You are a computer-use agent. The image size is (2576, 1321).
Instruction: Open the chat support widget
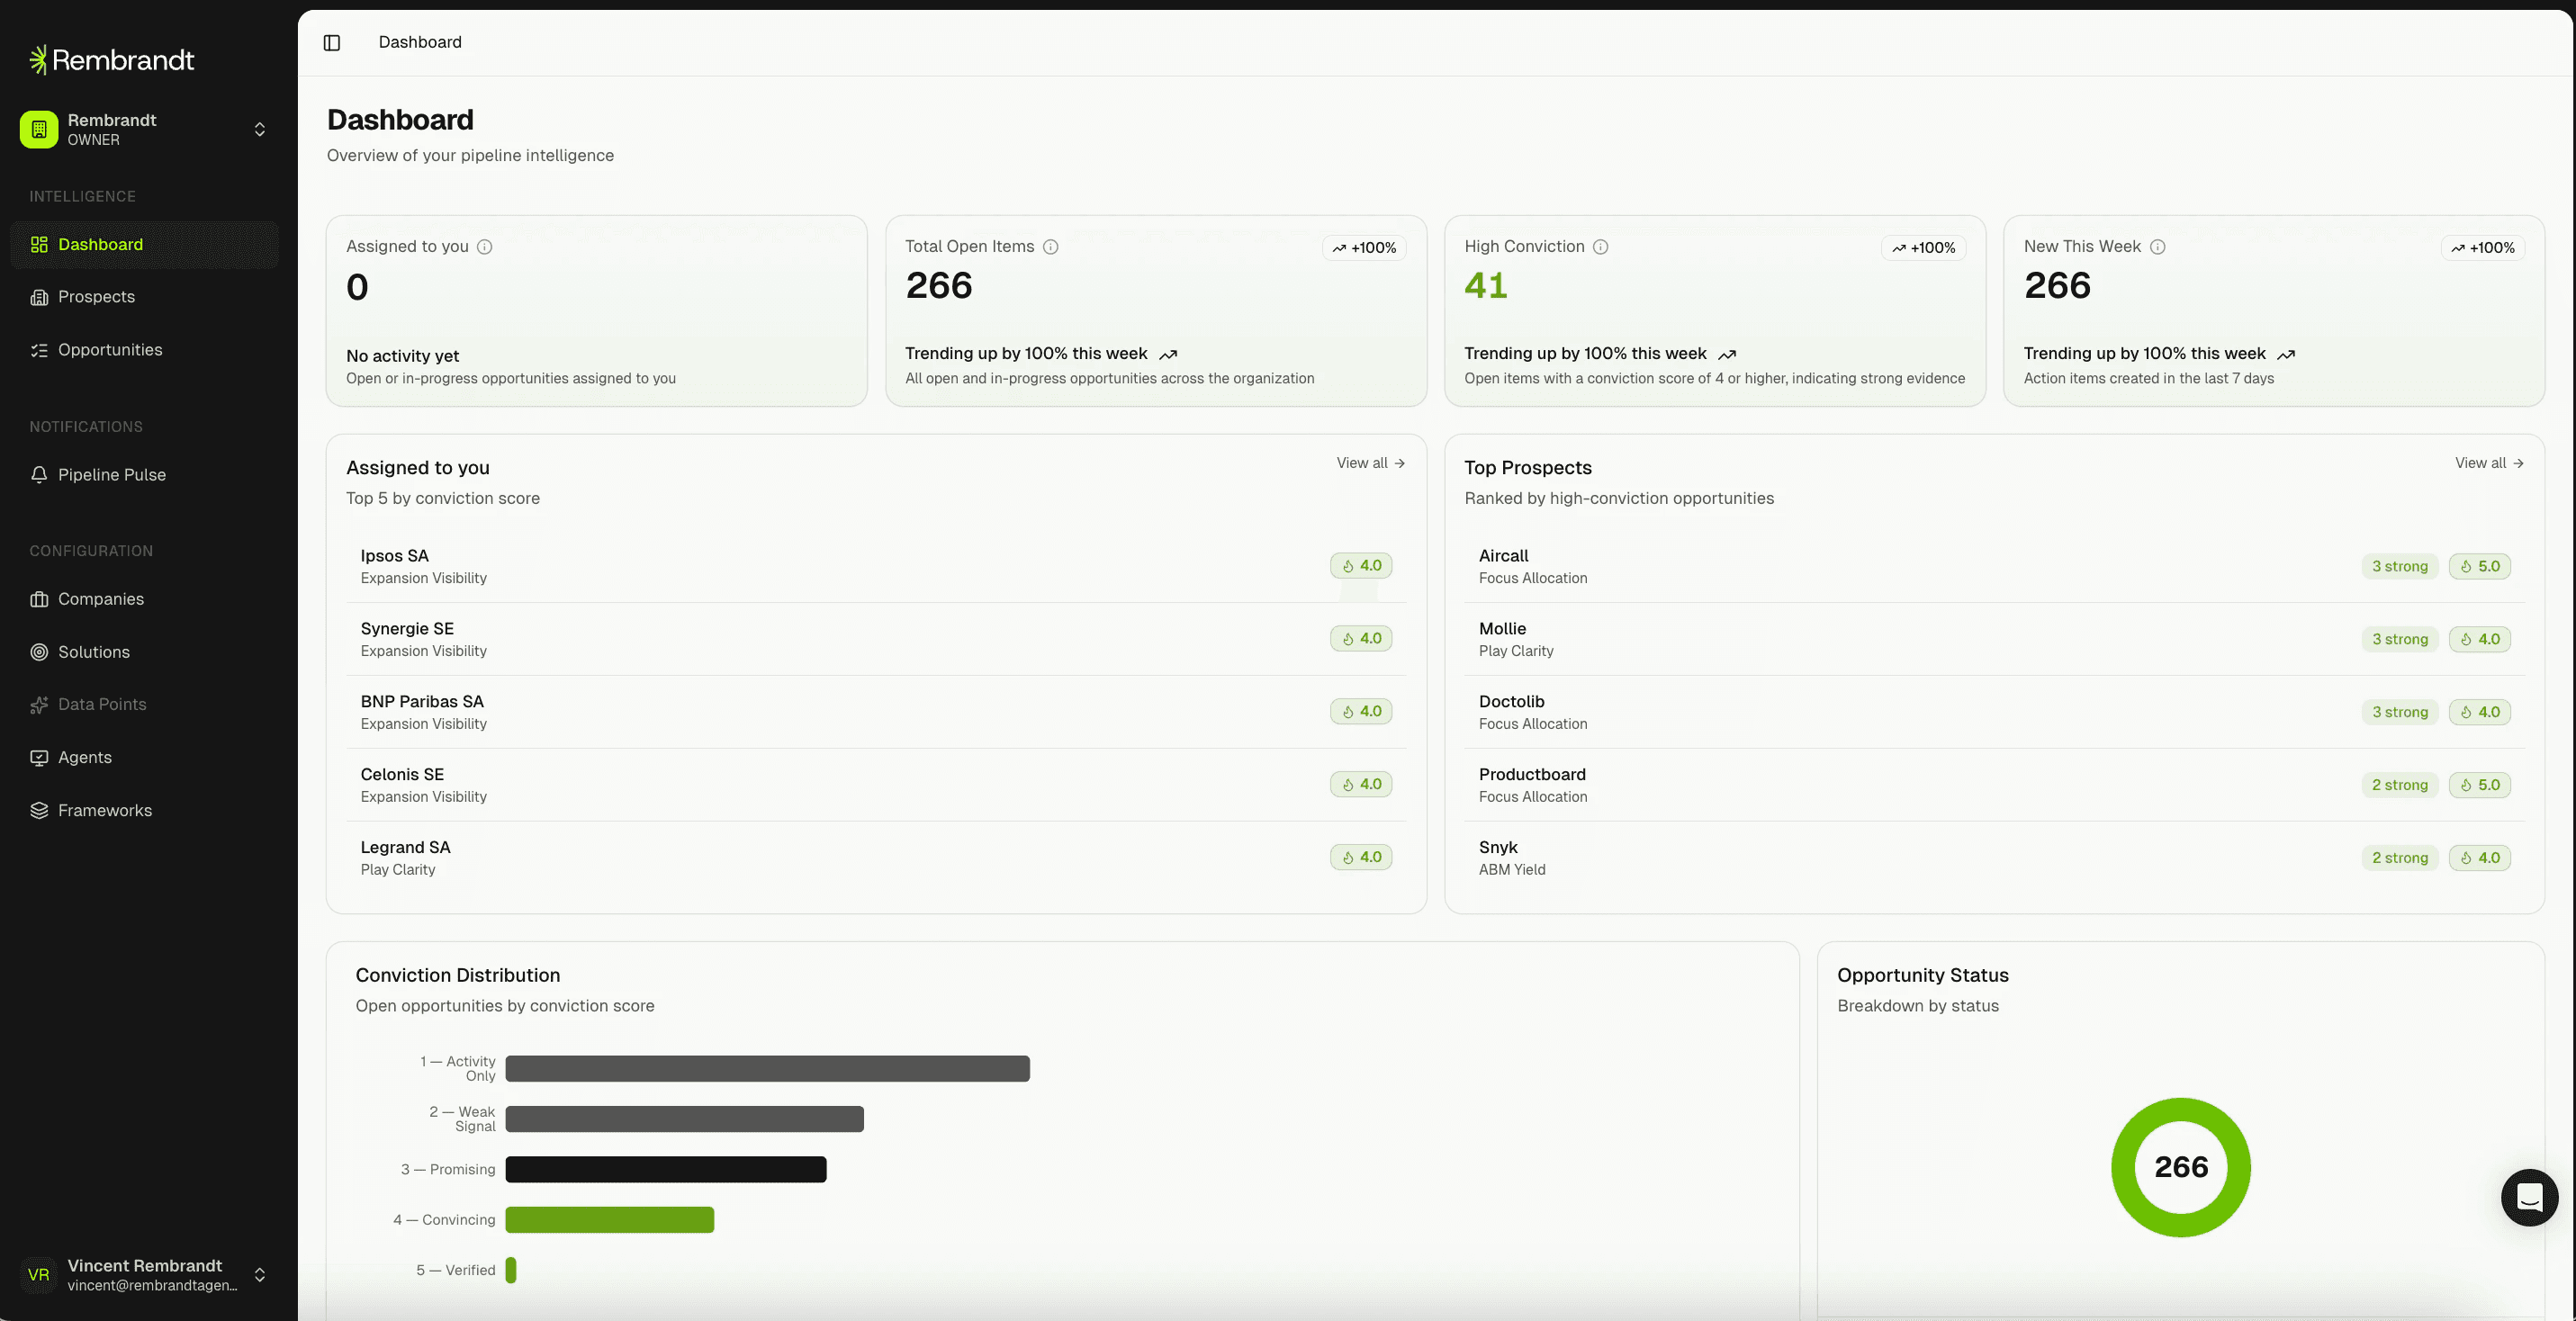pos(2528,1197)
